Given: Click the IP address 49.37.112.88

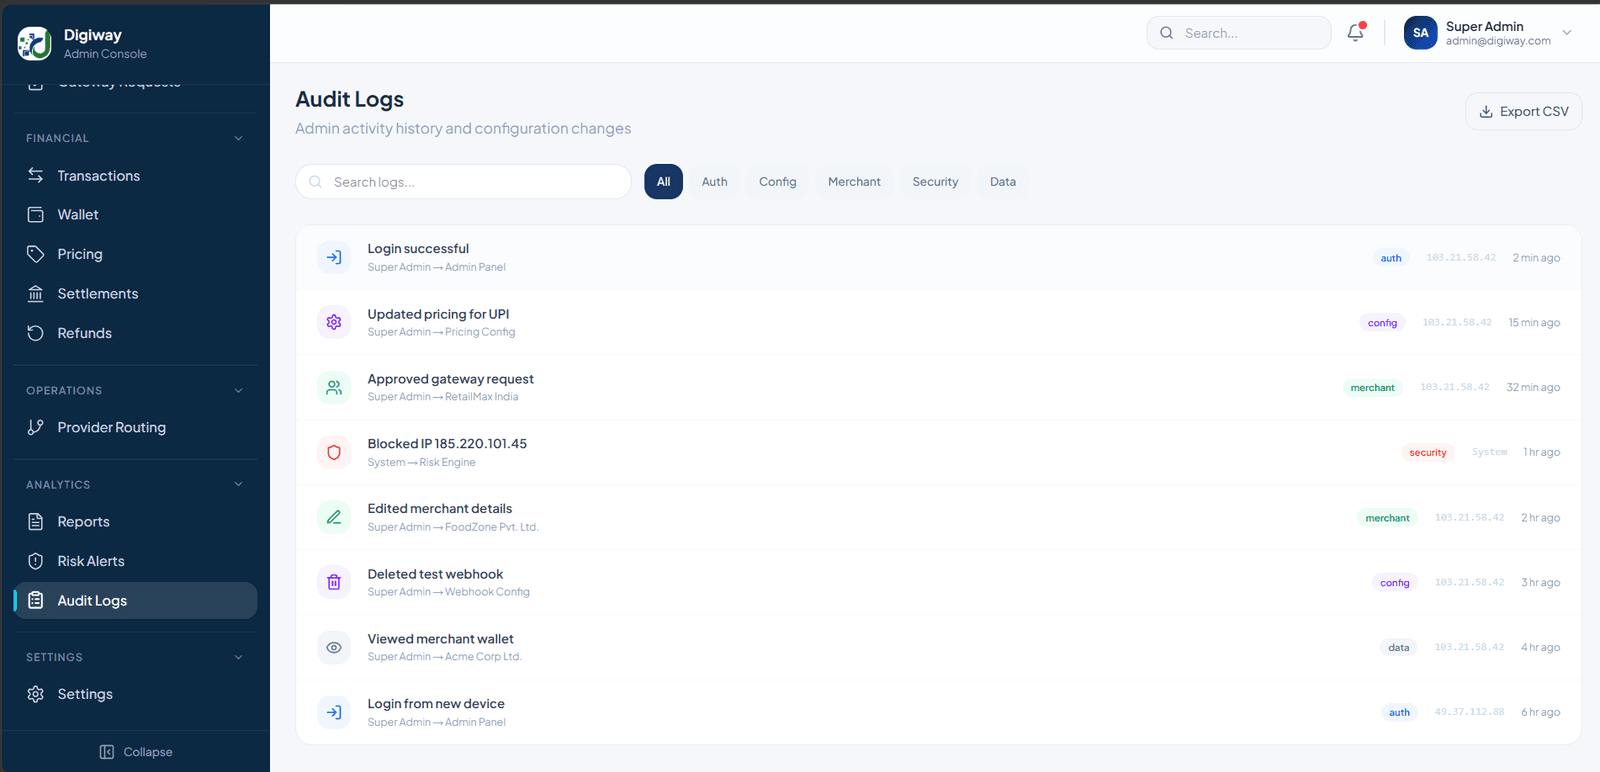Looking at the screenshot, I should click(1469, 712).
